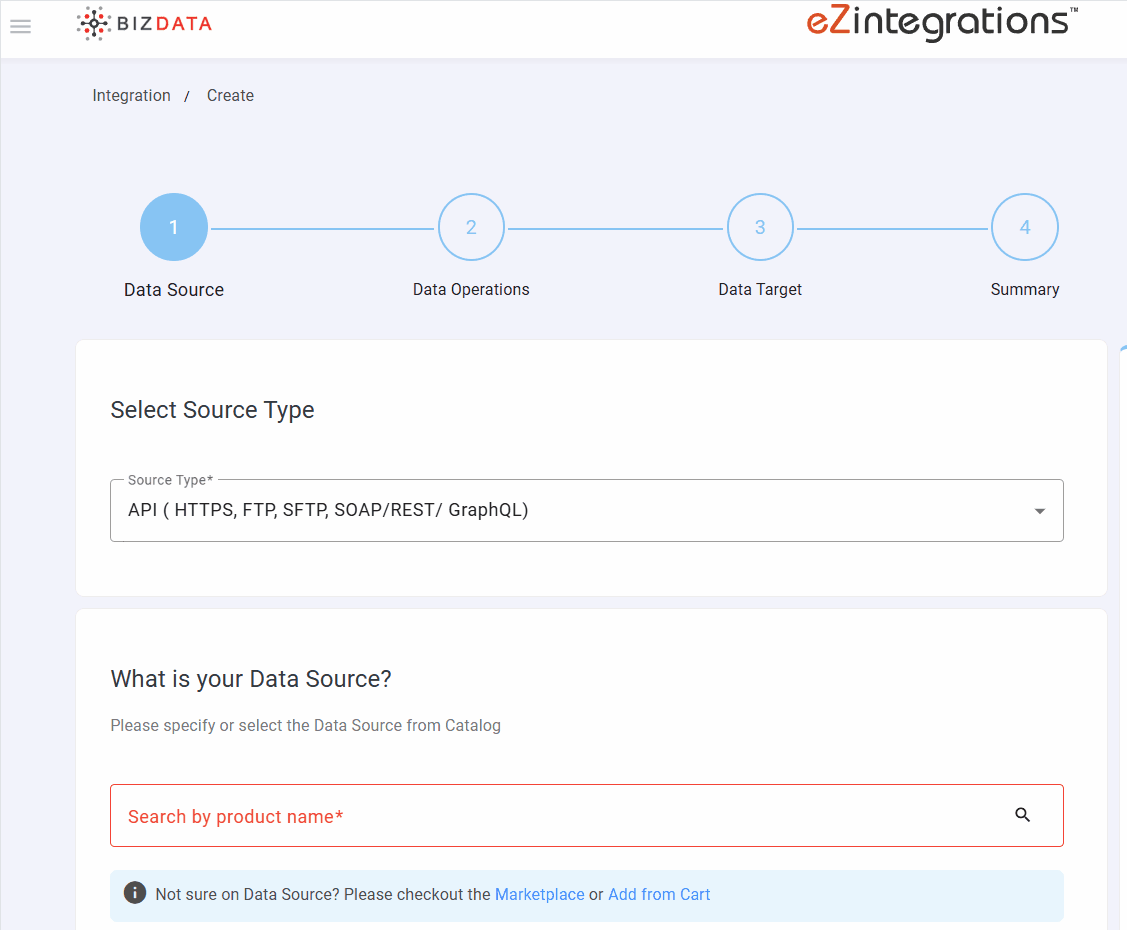Click the eZintegrations brand logo
The height and width of the screenshot is (930, 1127).
point(942,23)
